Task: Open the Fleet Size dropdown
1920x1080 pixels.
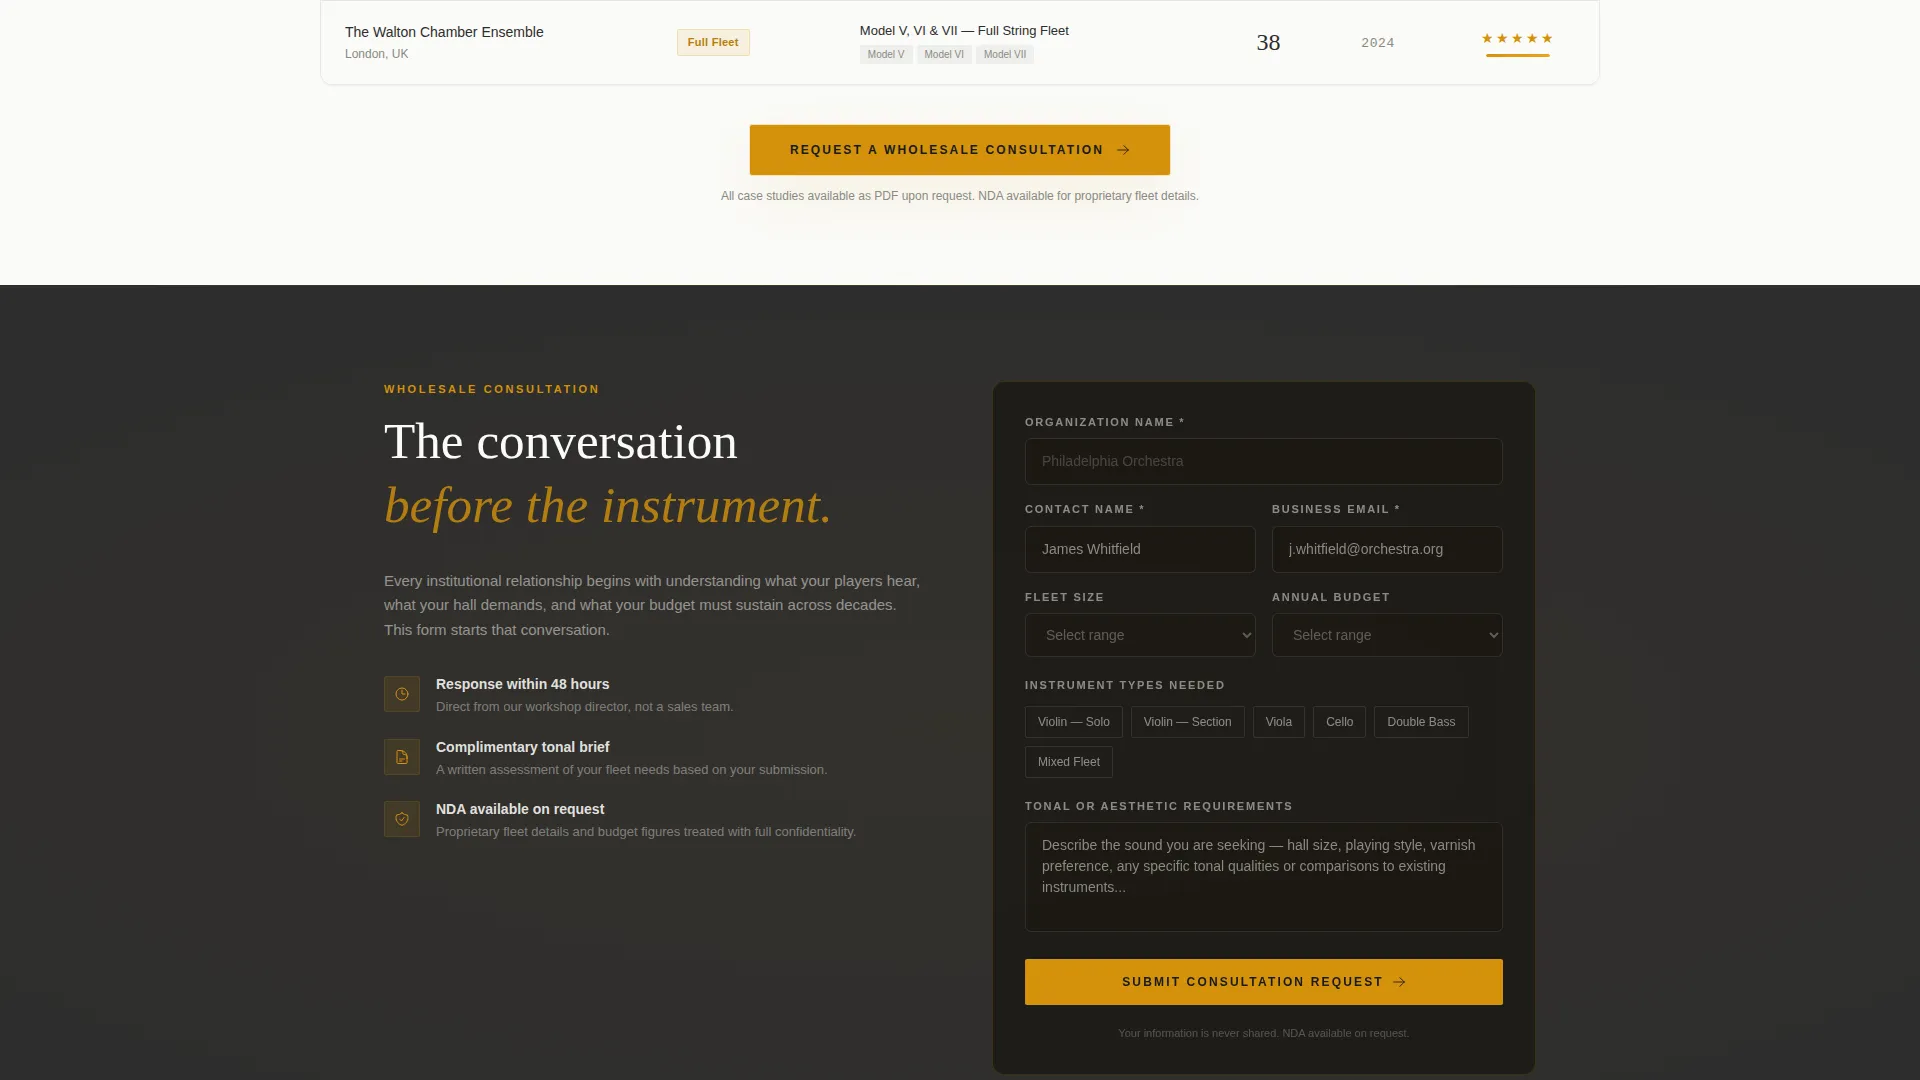Action: tap(1140, 635)
